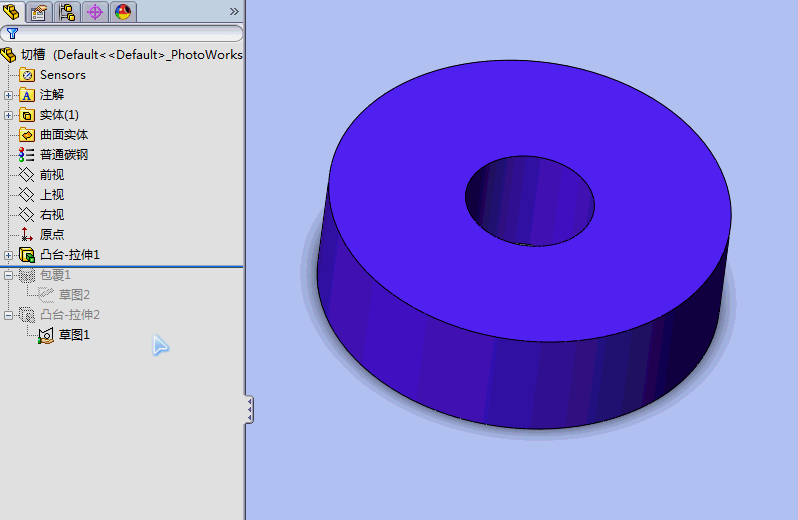Select the 前视 plane label
The image size is (798, 520).
[x=52, y=175]
